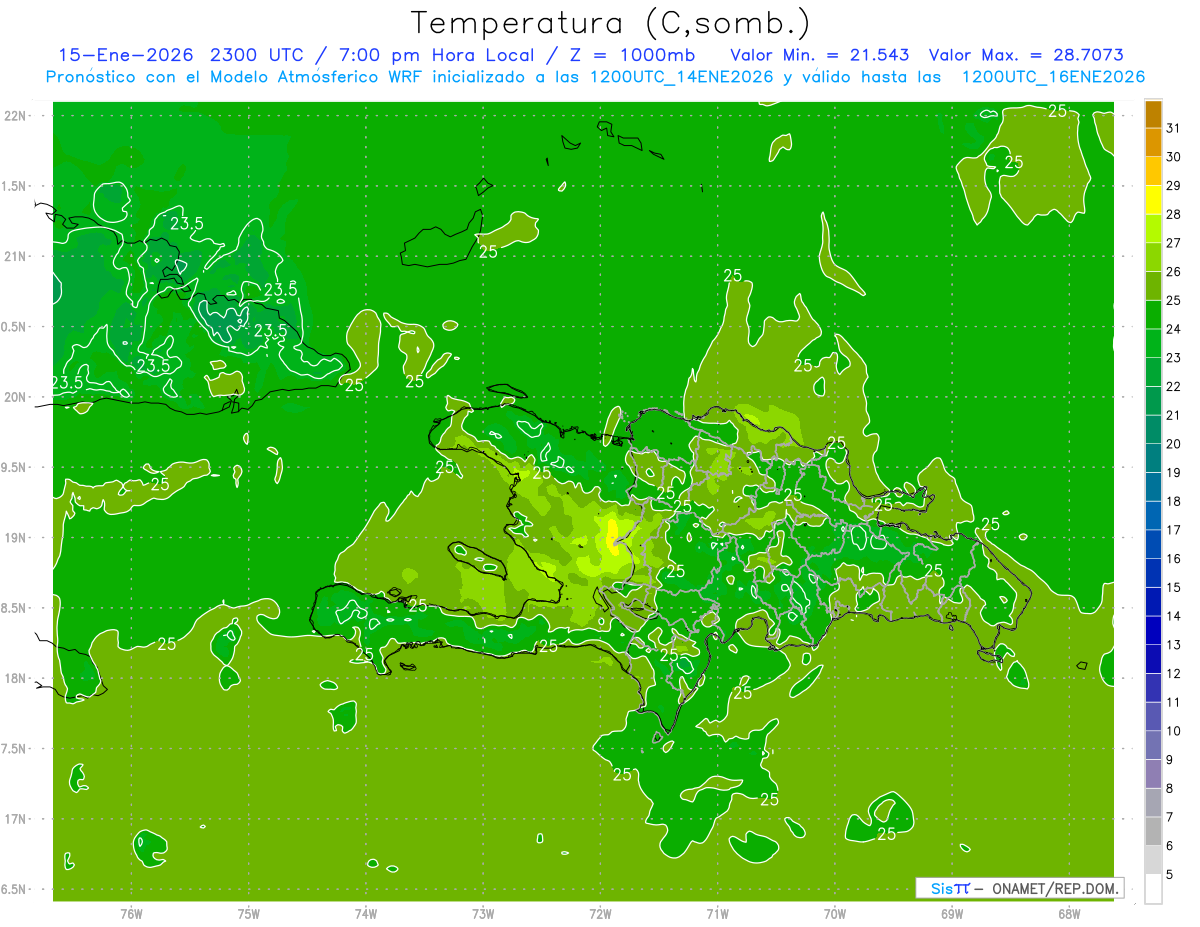Click the title "Temperatura (C,somb.)"
The image size is (1200, 927).
click(x=611, y=24)
